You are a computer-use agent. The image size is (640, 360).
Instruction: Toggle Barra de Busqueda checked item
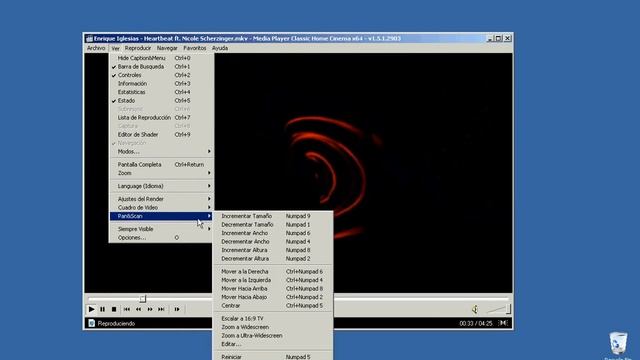[162, 67]
